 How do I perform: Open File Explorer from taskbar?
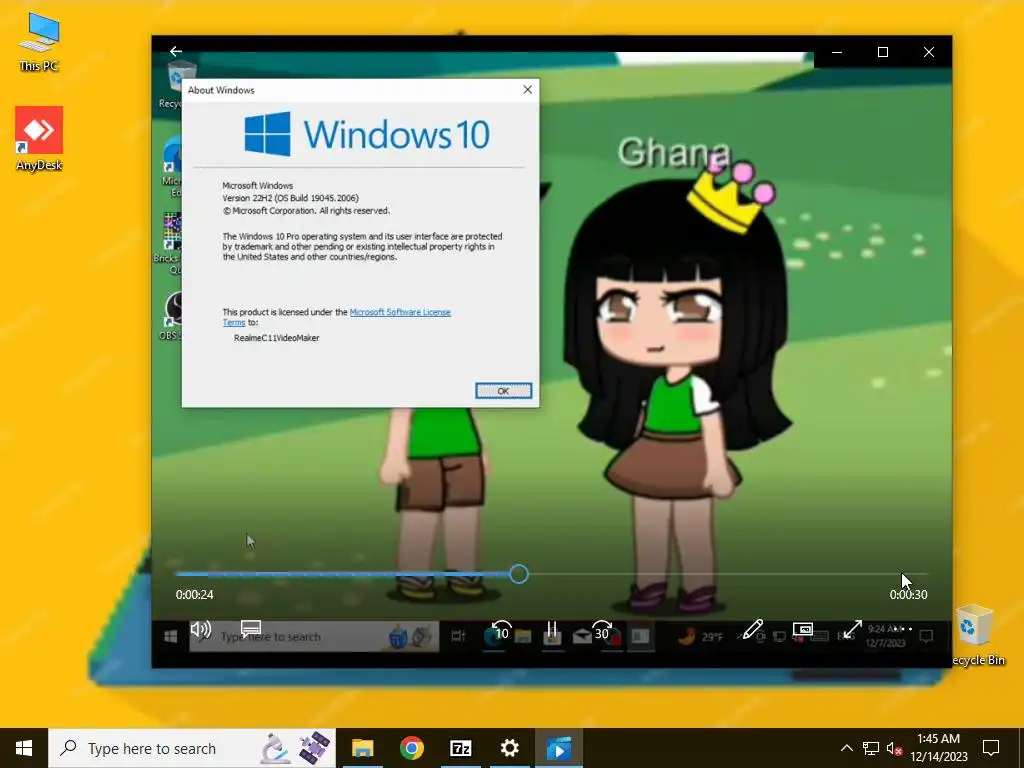(x=362, y=748)
